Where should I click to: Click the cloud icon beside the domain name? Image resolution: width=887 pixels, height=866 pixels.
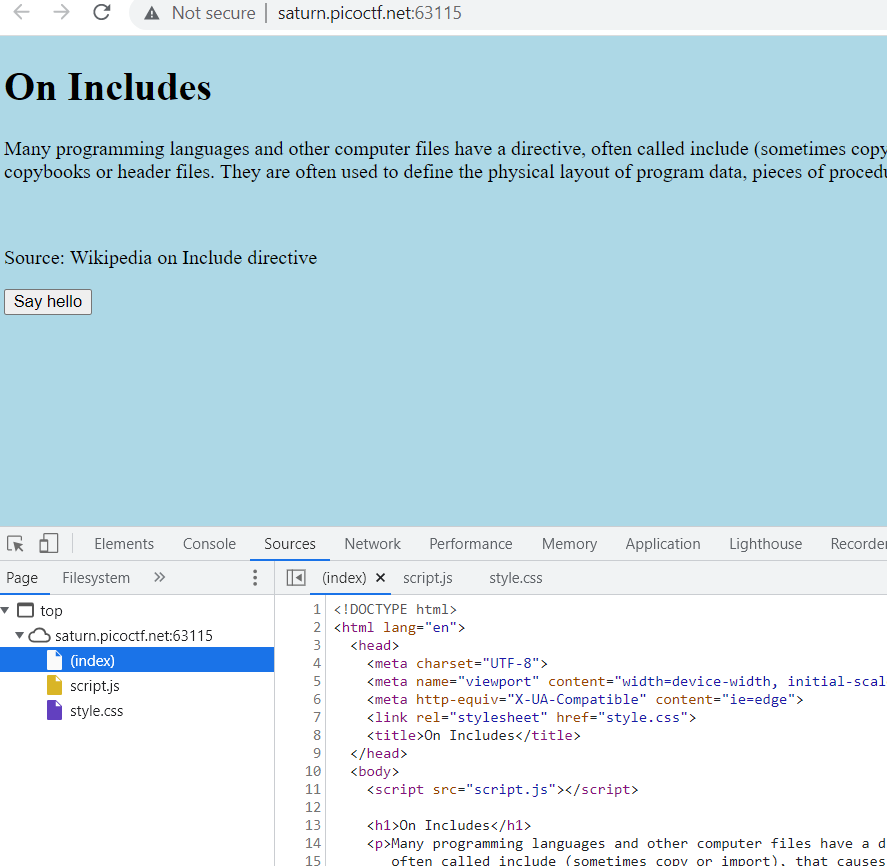pos(40,635)
